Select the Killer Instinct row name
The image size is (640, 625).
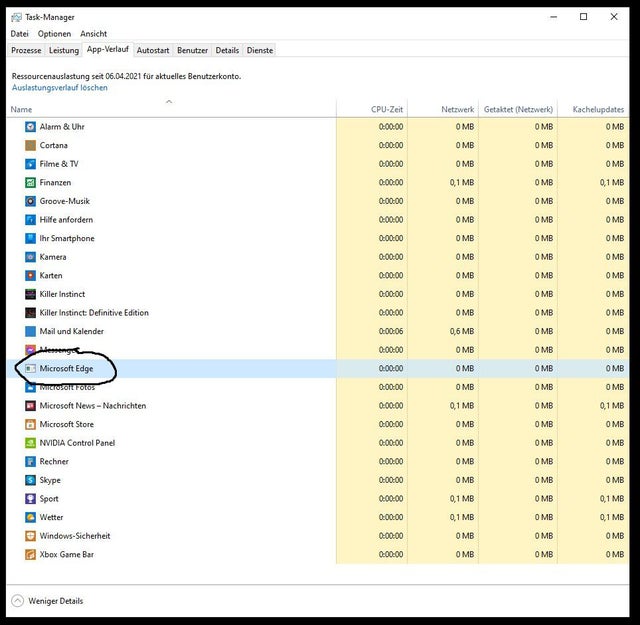62,294
